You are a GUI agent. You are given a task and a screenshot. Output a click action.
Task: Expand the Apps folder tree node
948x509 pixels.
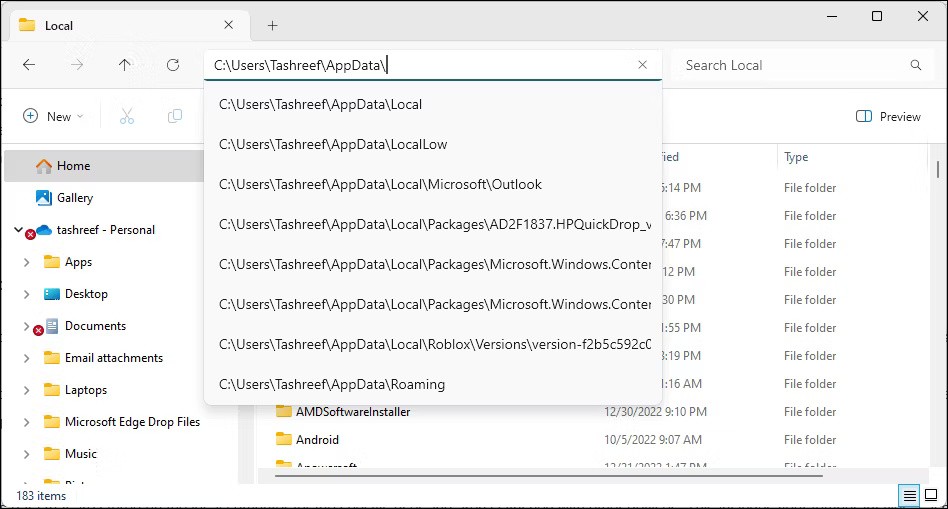(26, 262)
